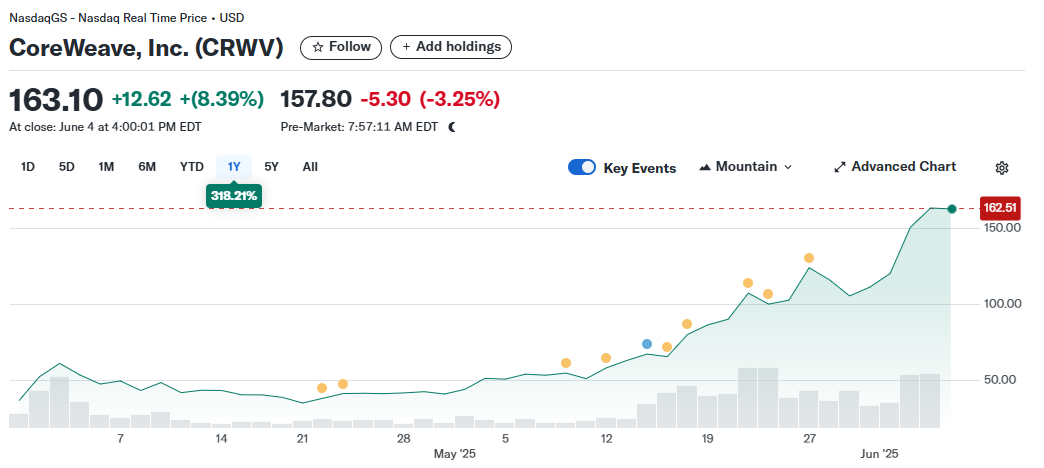Click the red 162.51 price label
This screenshot has width=1044, height=468.
(1000, 208)
